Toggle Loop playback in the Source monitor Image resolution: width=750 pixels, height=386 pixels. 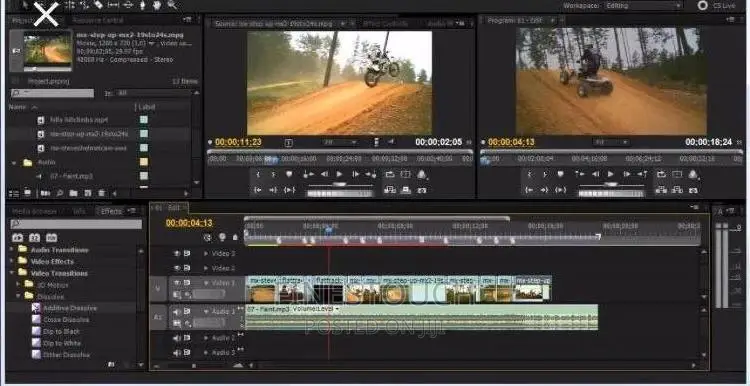point(390,175)
